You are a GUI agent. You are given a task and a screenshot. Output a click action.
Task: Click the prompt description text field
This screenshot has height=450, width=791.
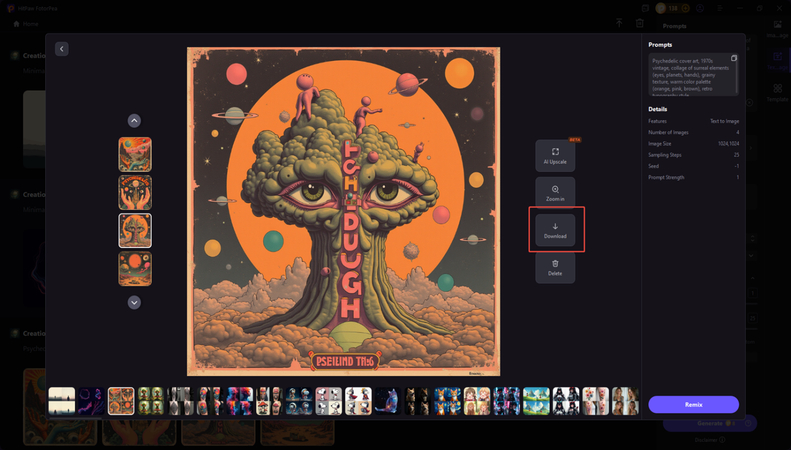(693, 75)
